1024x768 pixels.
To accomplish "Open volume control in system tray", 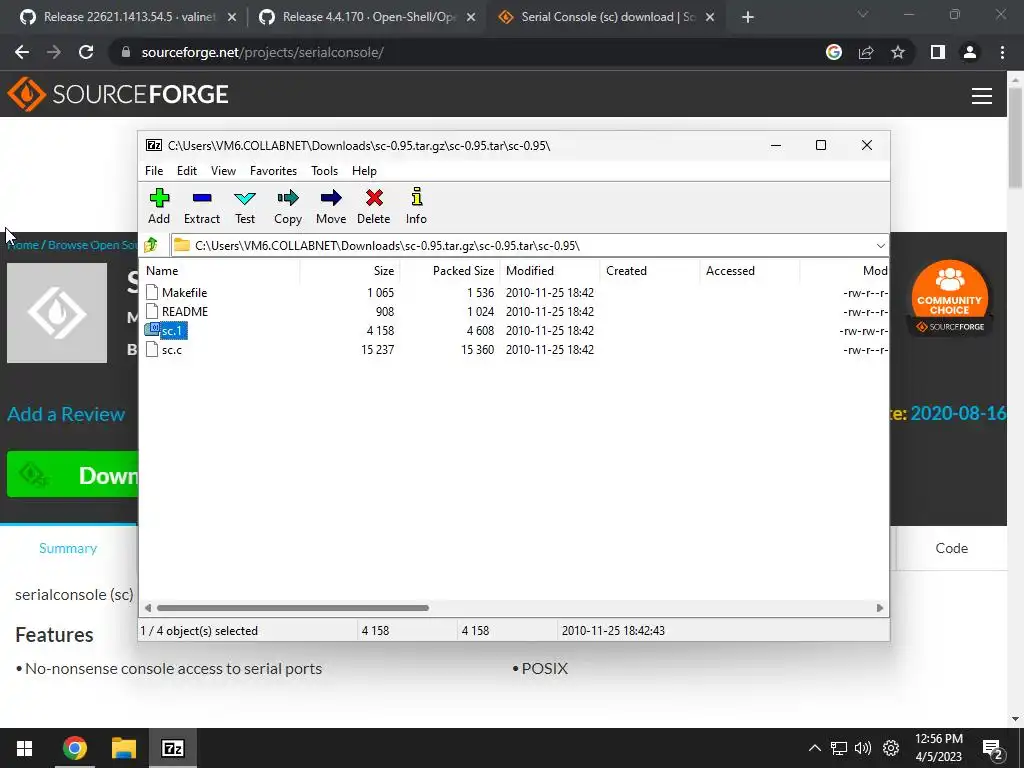I will point(863,748).
